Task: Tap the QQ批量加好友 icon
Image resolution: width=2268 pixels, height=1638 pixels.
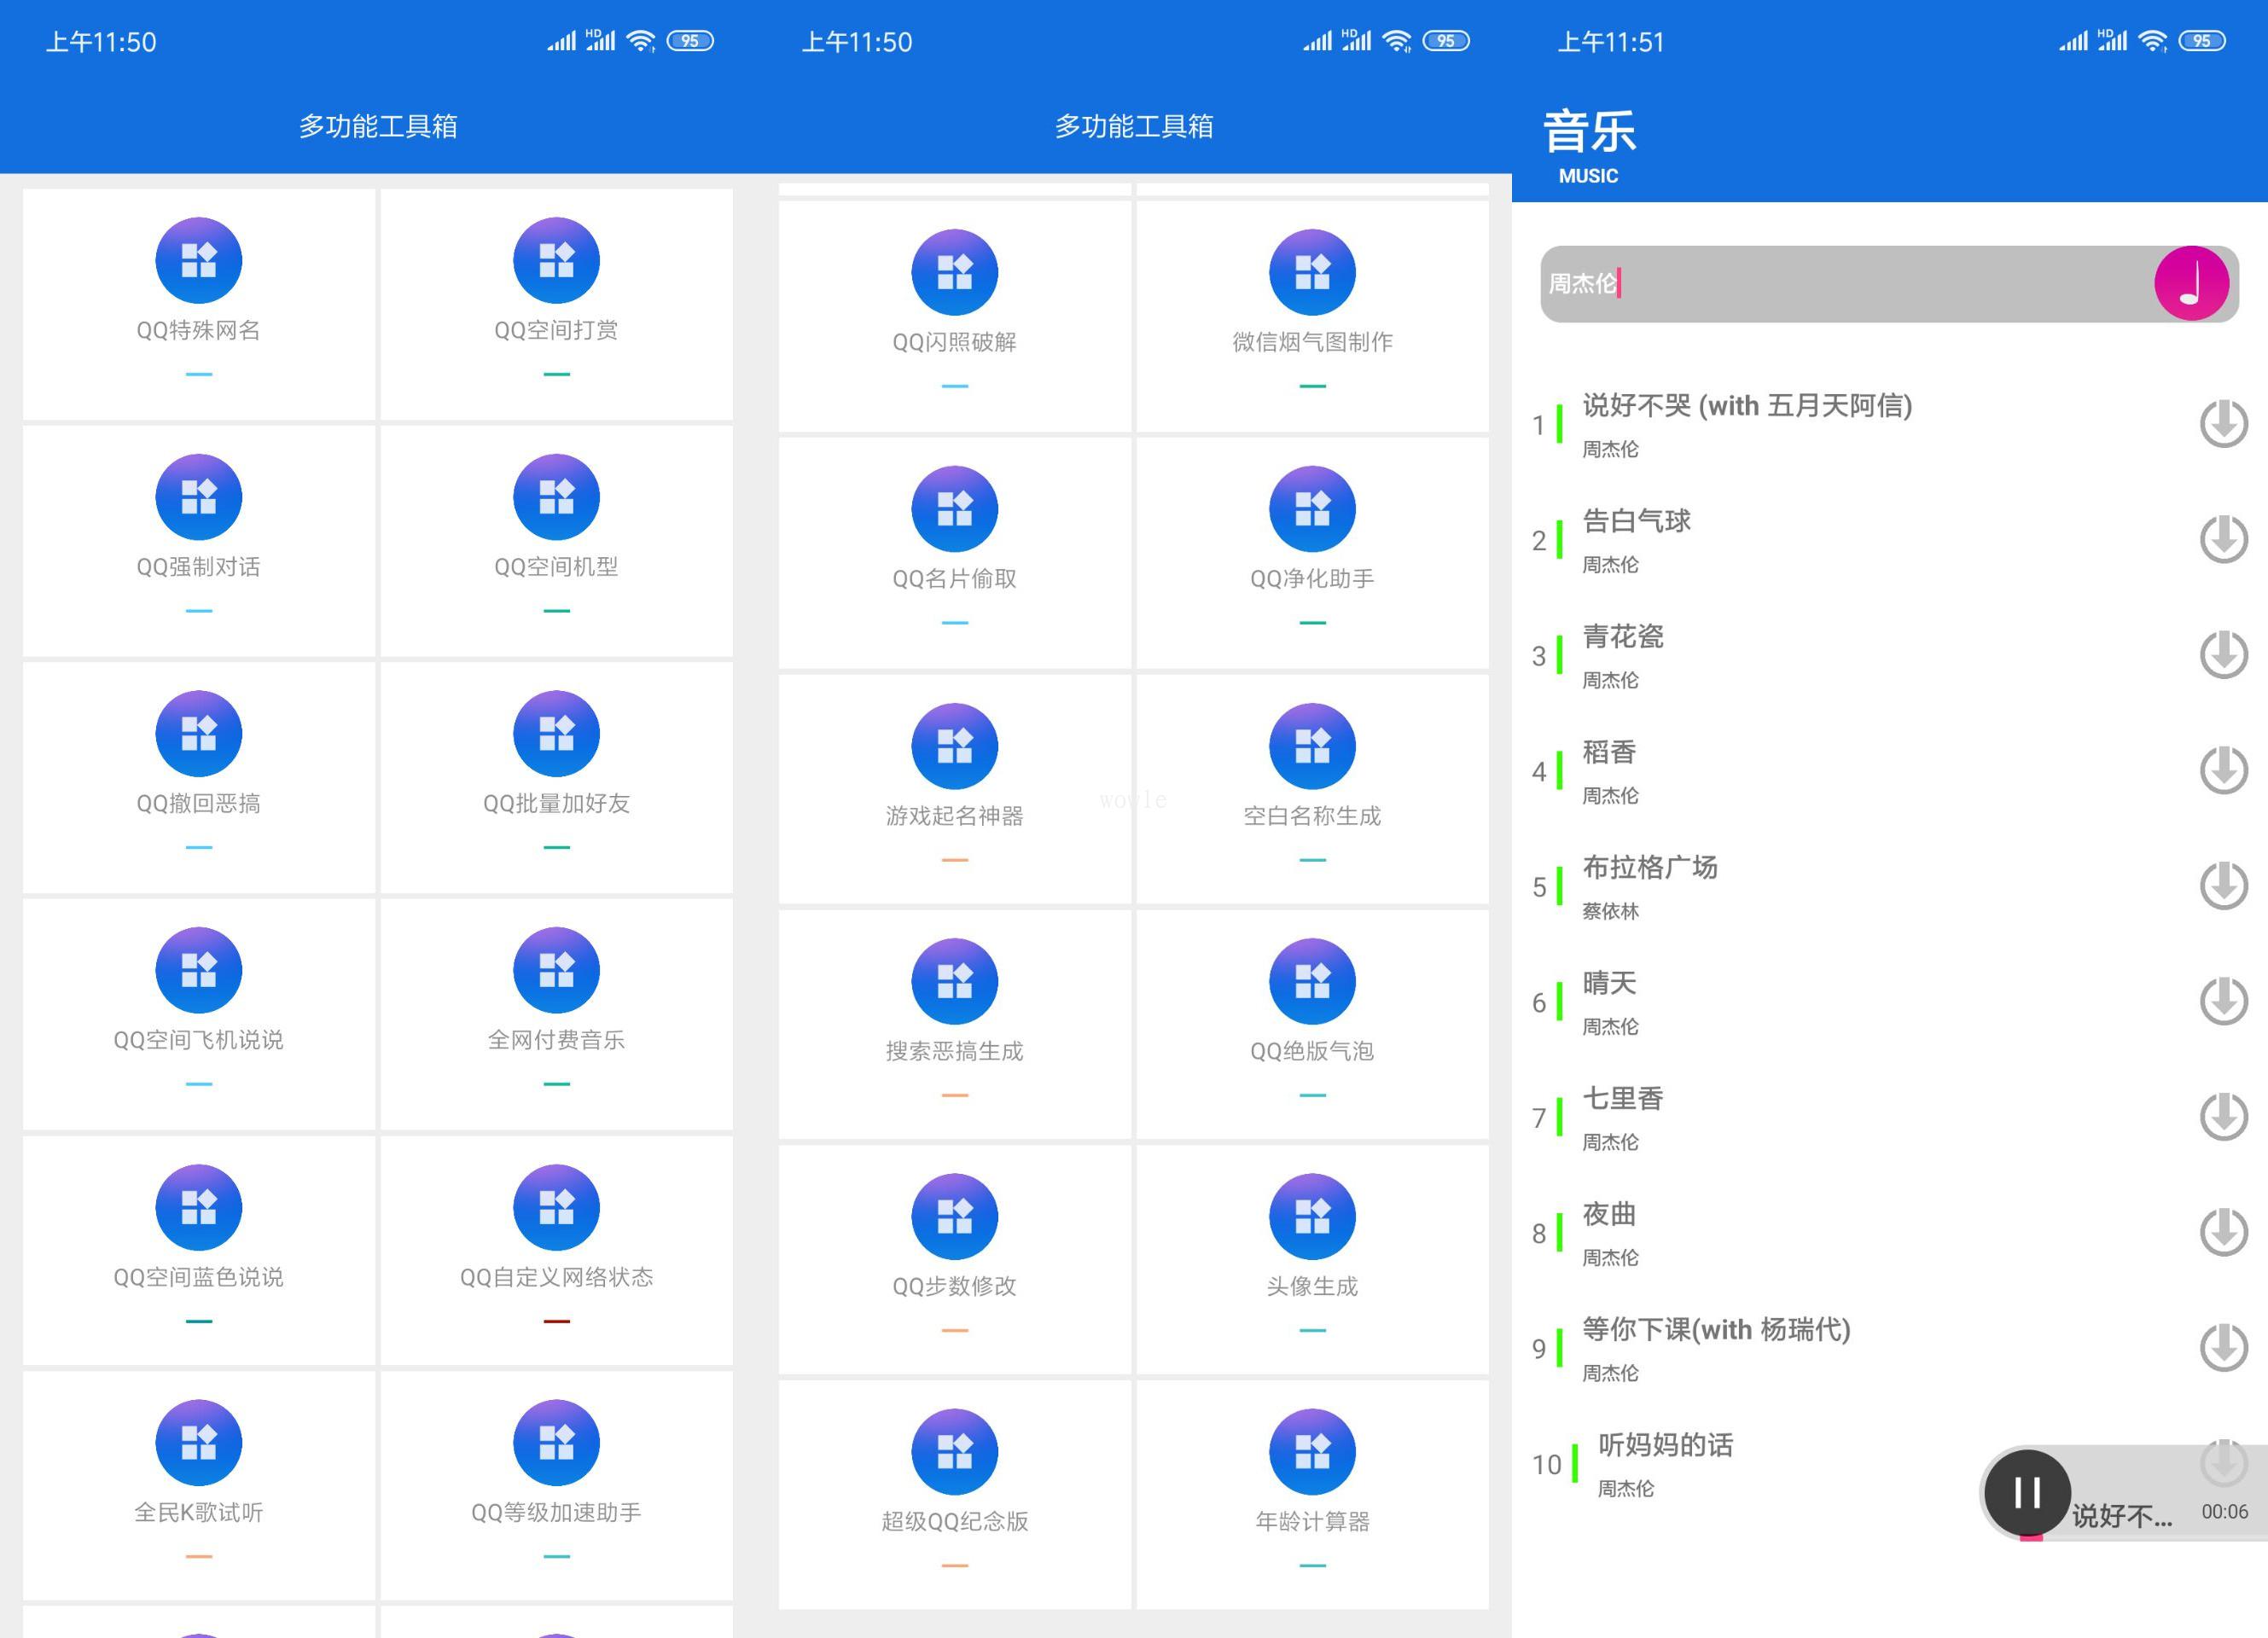Action: pos(556,733)
